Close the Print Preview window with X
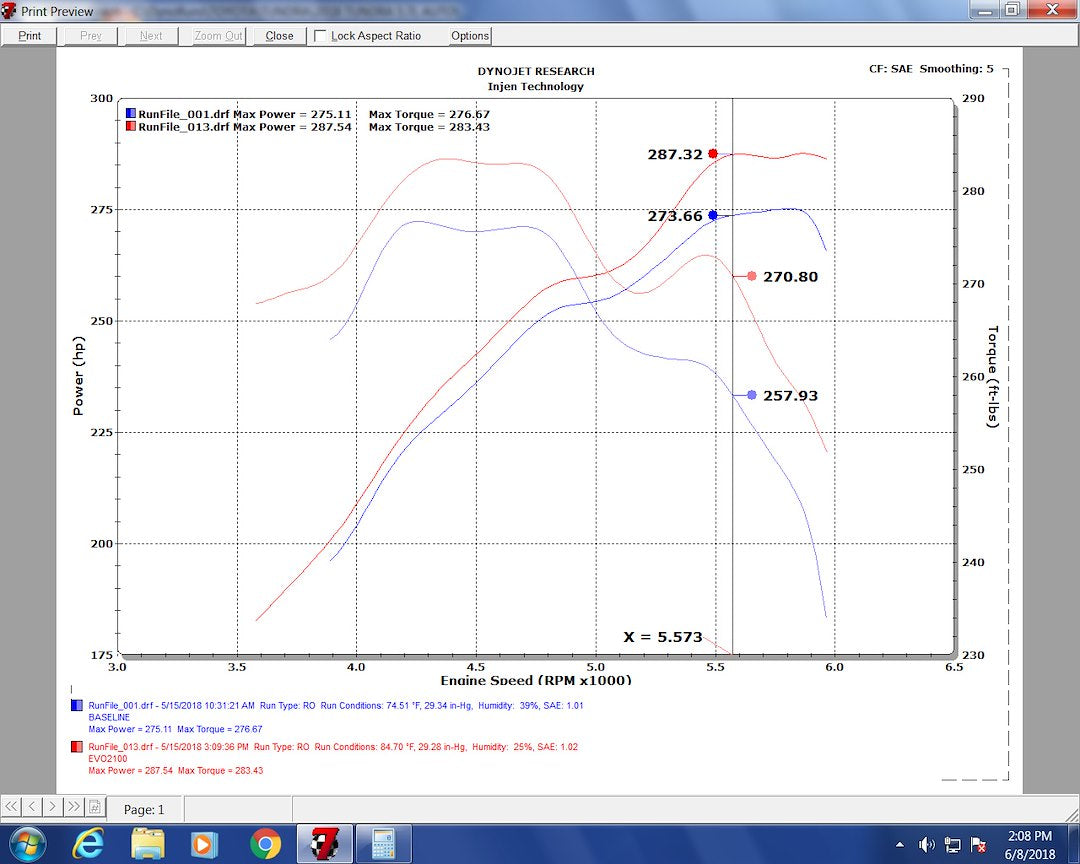The width and height of the screenshot is (1080, 864). click(x=1052, y=9)
